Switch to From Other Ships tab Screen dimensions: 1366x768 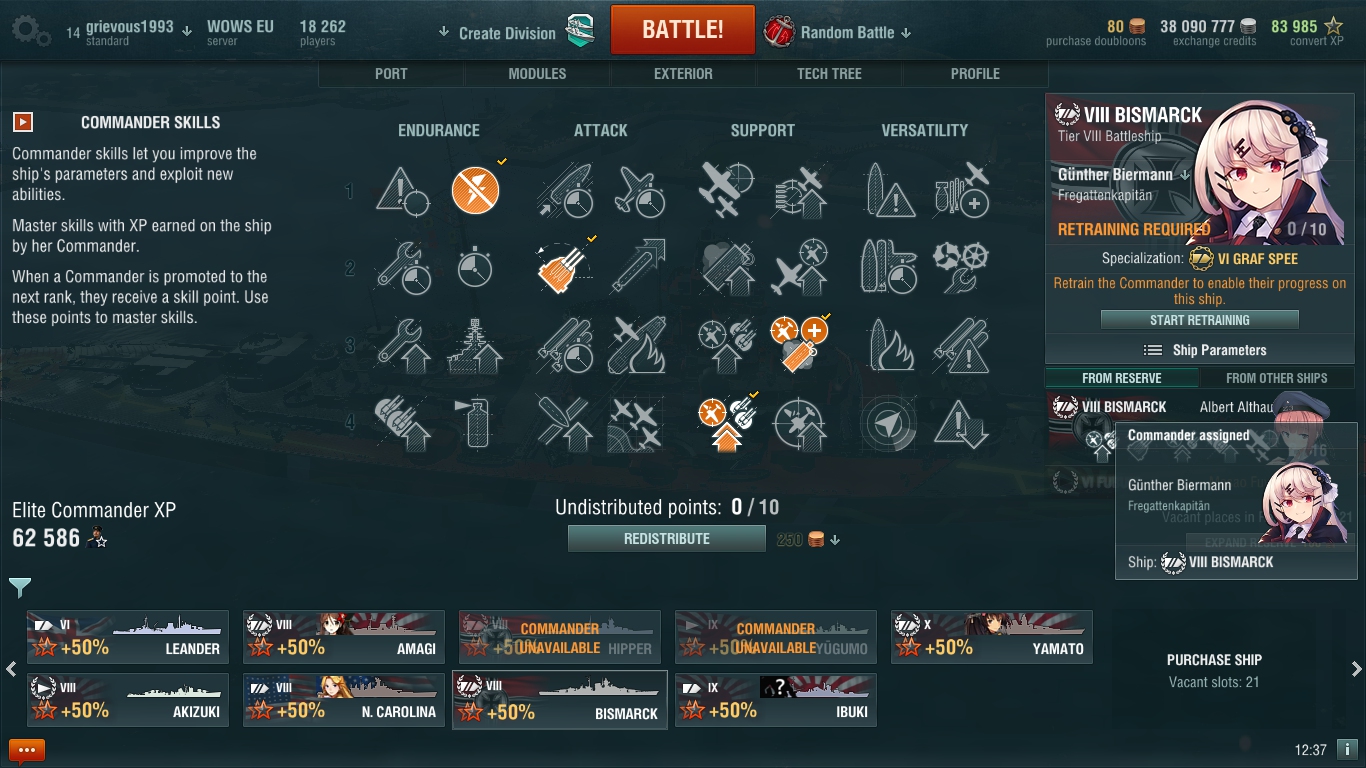pyautogui.click(x=1276, y=378)
